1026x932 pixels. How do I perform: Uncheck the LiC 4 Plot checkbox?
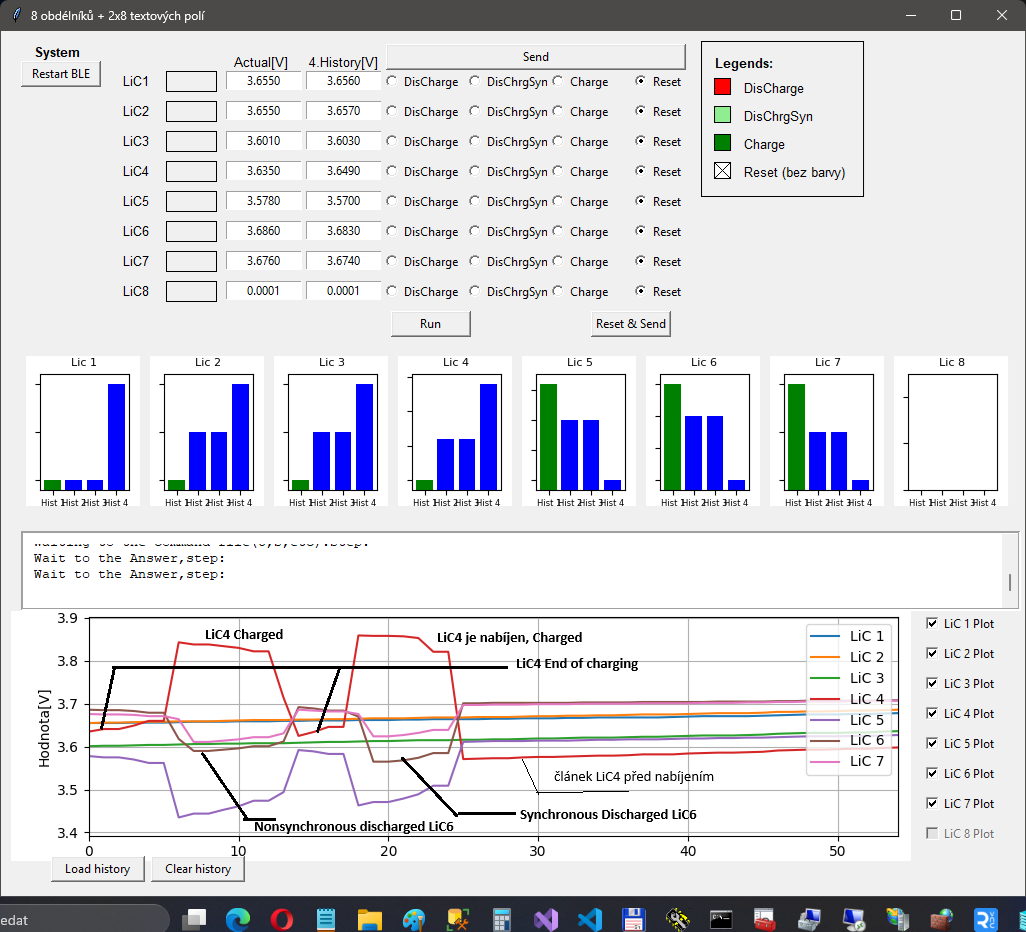point(933,714)
